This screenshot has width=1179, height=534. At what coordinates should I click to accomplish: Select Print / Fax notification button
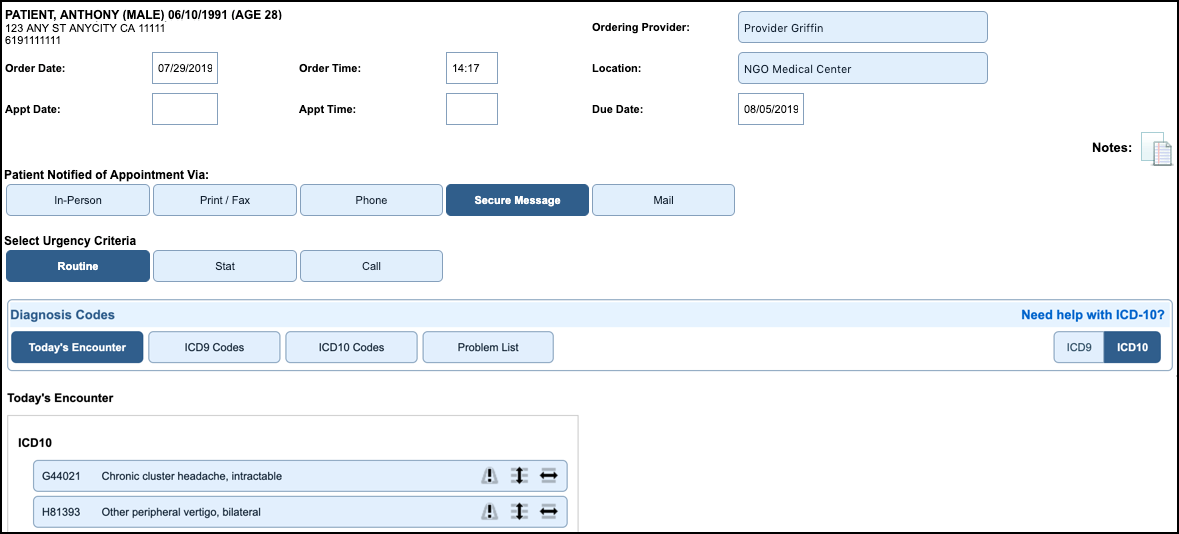(x=225, y=200)
